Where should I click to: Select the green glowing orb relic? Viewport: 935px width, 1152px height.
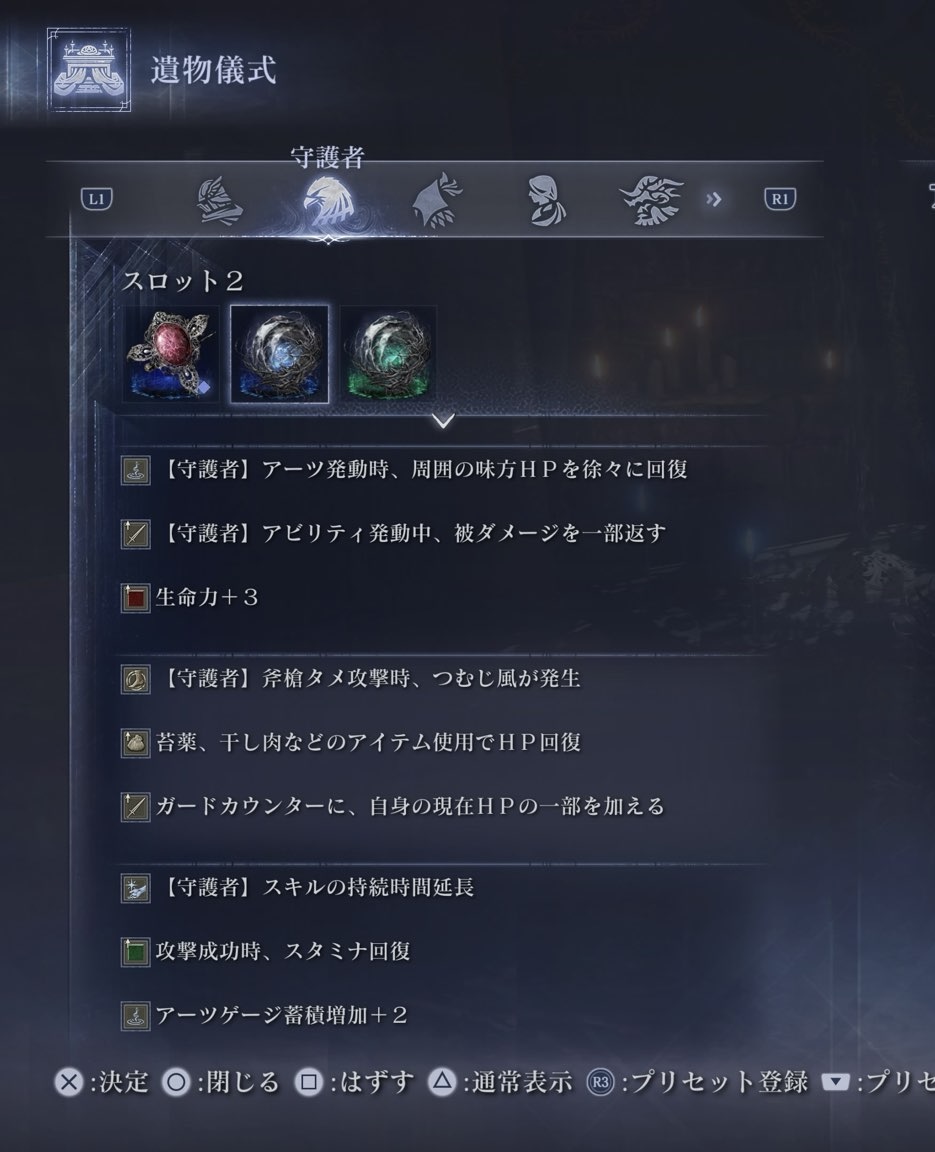(388, 354)
